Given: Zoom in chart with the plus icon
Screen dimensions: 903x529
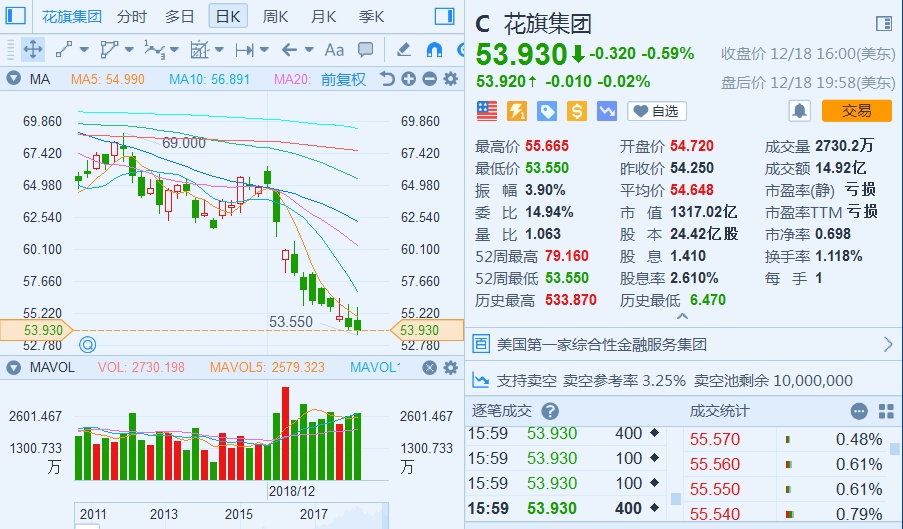Looking at the screenshot, I should point(408,78).
